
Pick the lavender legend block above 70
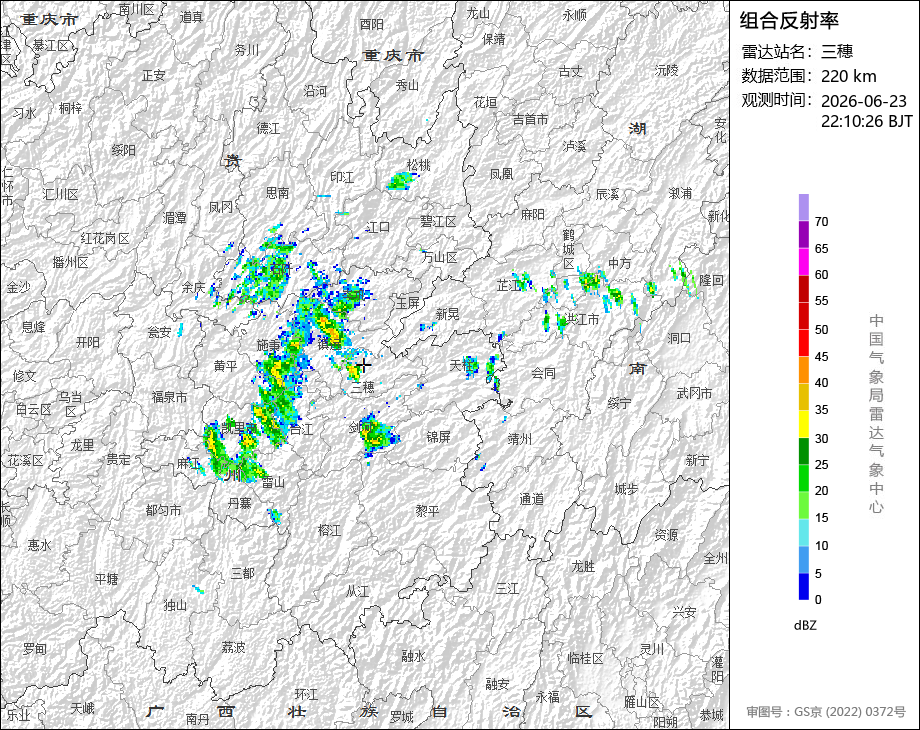(804, 207)
